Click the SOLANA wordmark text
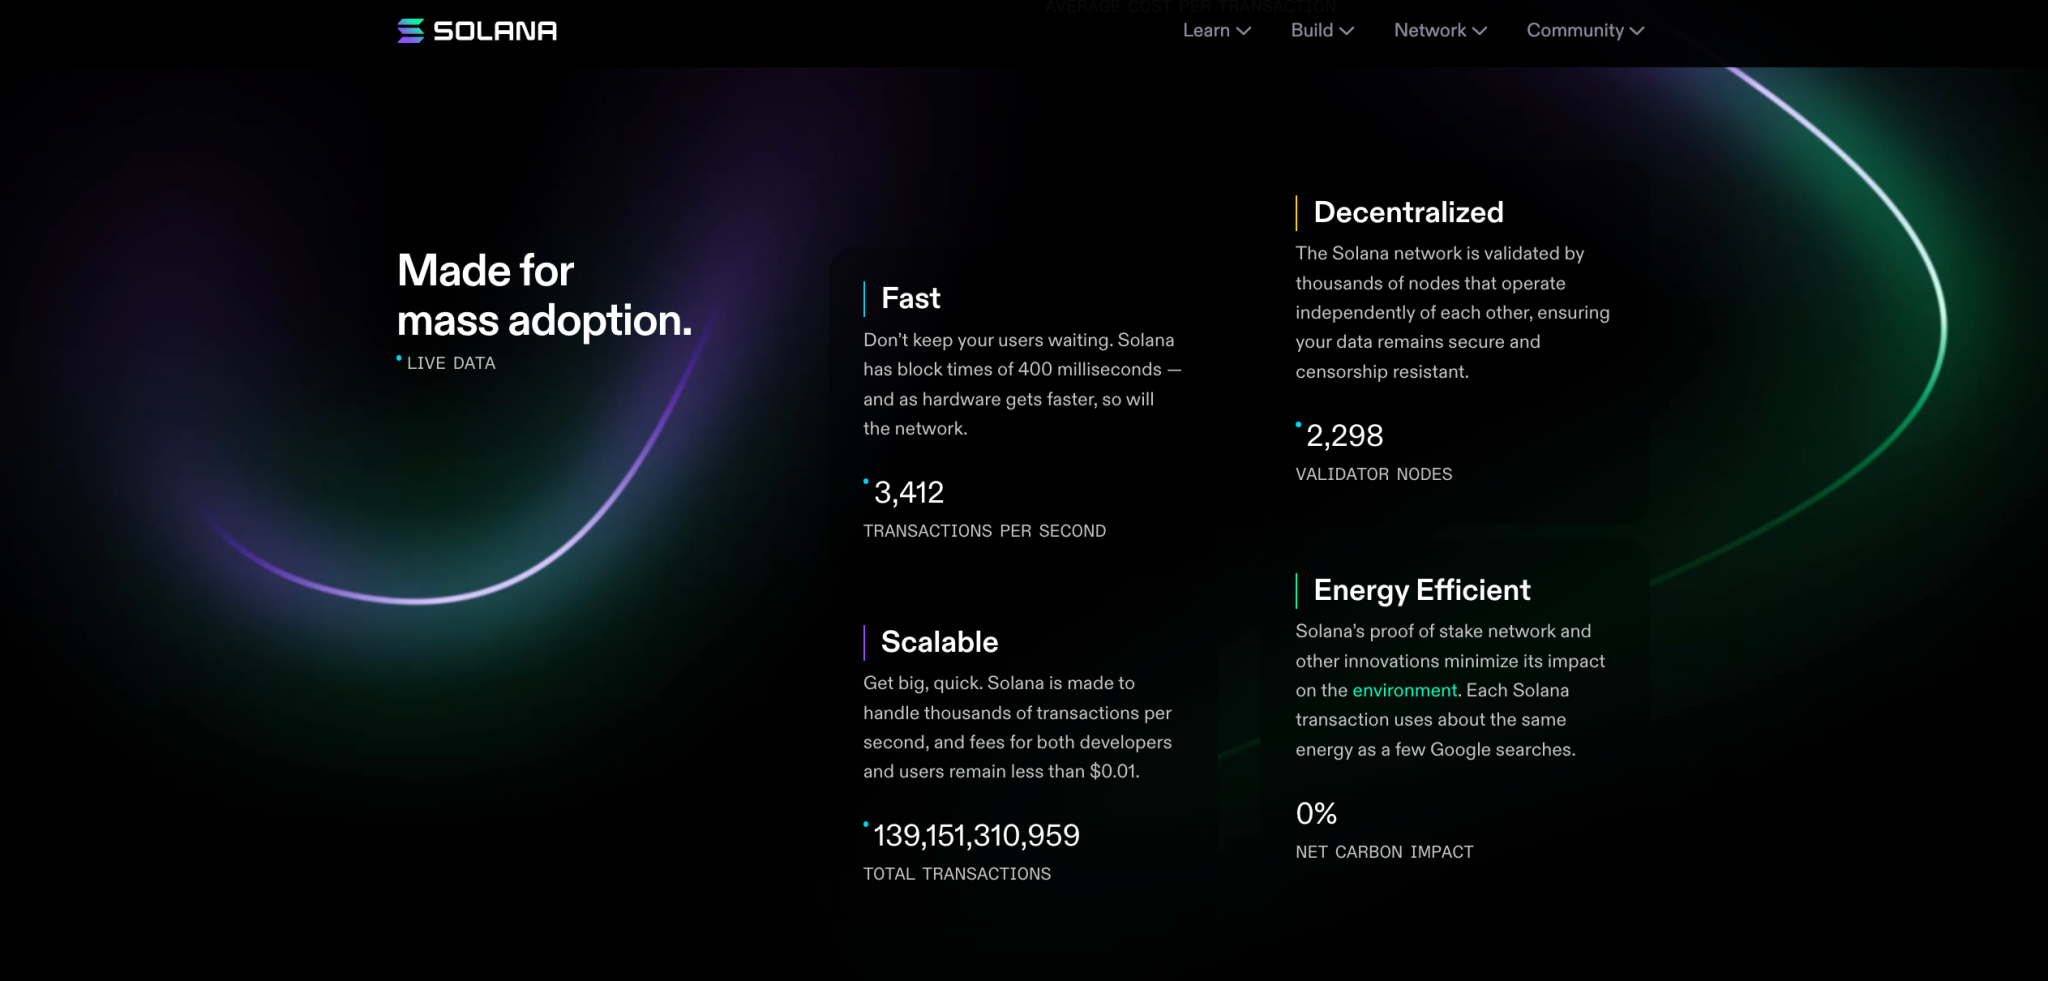The image size is (2048, 981). (x=495, y=31)
